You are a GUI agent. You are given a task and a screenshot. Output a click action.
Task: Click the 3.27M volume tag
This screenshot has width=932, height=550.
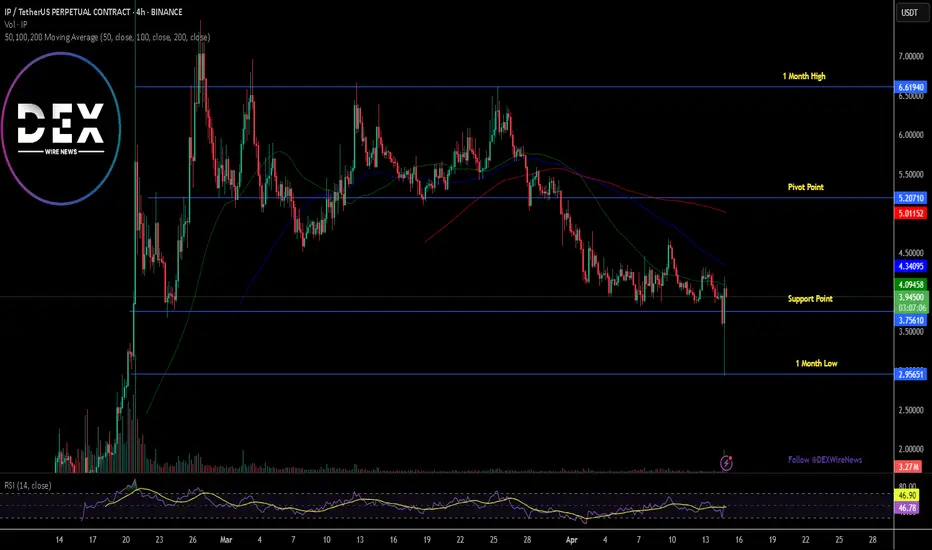(x=909, y=467)
